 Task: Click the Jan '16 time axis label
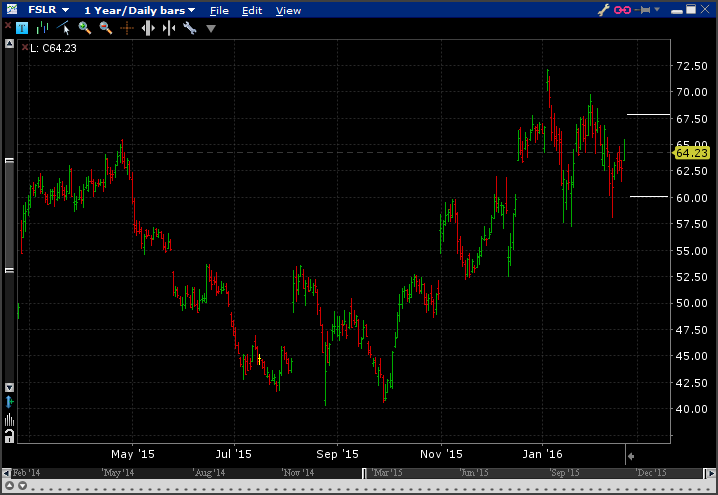(x=543, y=454)
